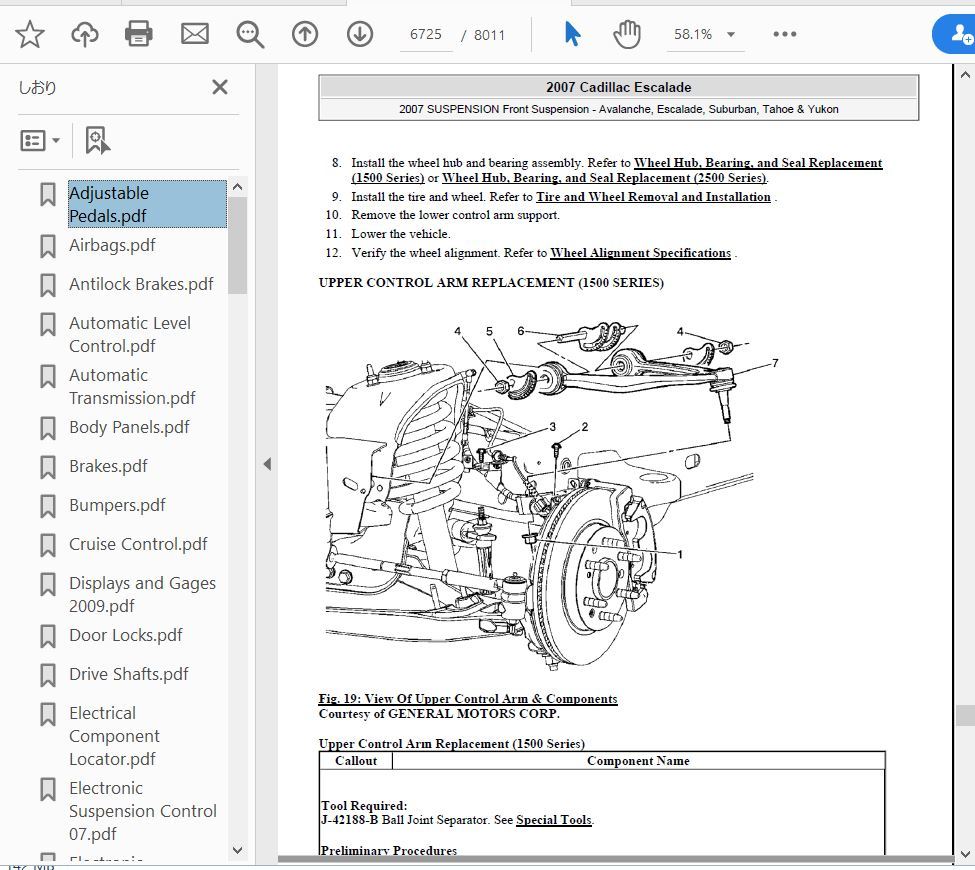This screenshot has height=870, width=975.
Task: Print the document with printer icon
Action: pyautogui.click(x=139, y=34)
